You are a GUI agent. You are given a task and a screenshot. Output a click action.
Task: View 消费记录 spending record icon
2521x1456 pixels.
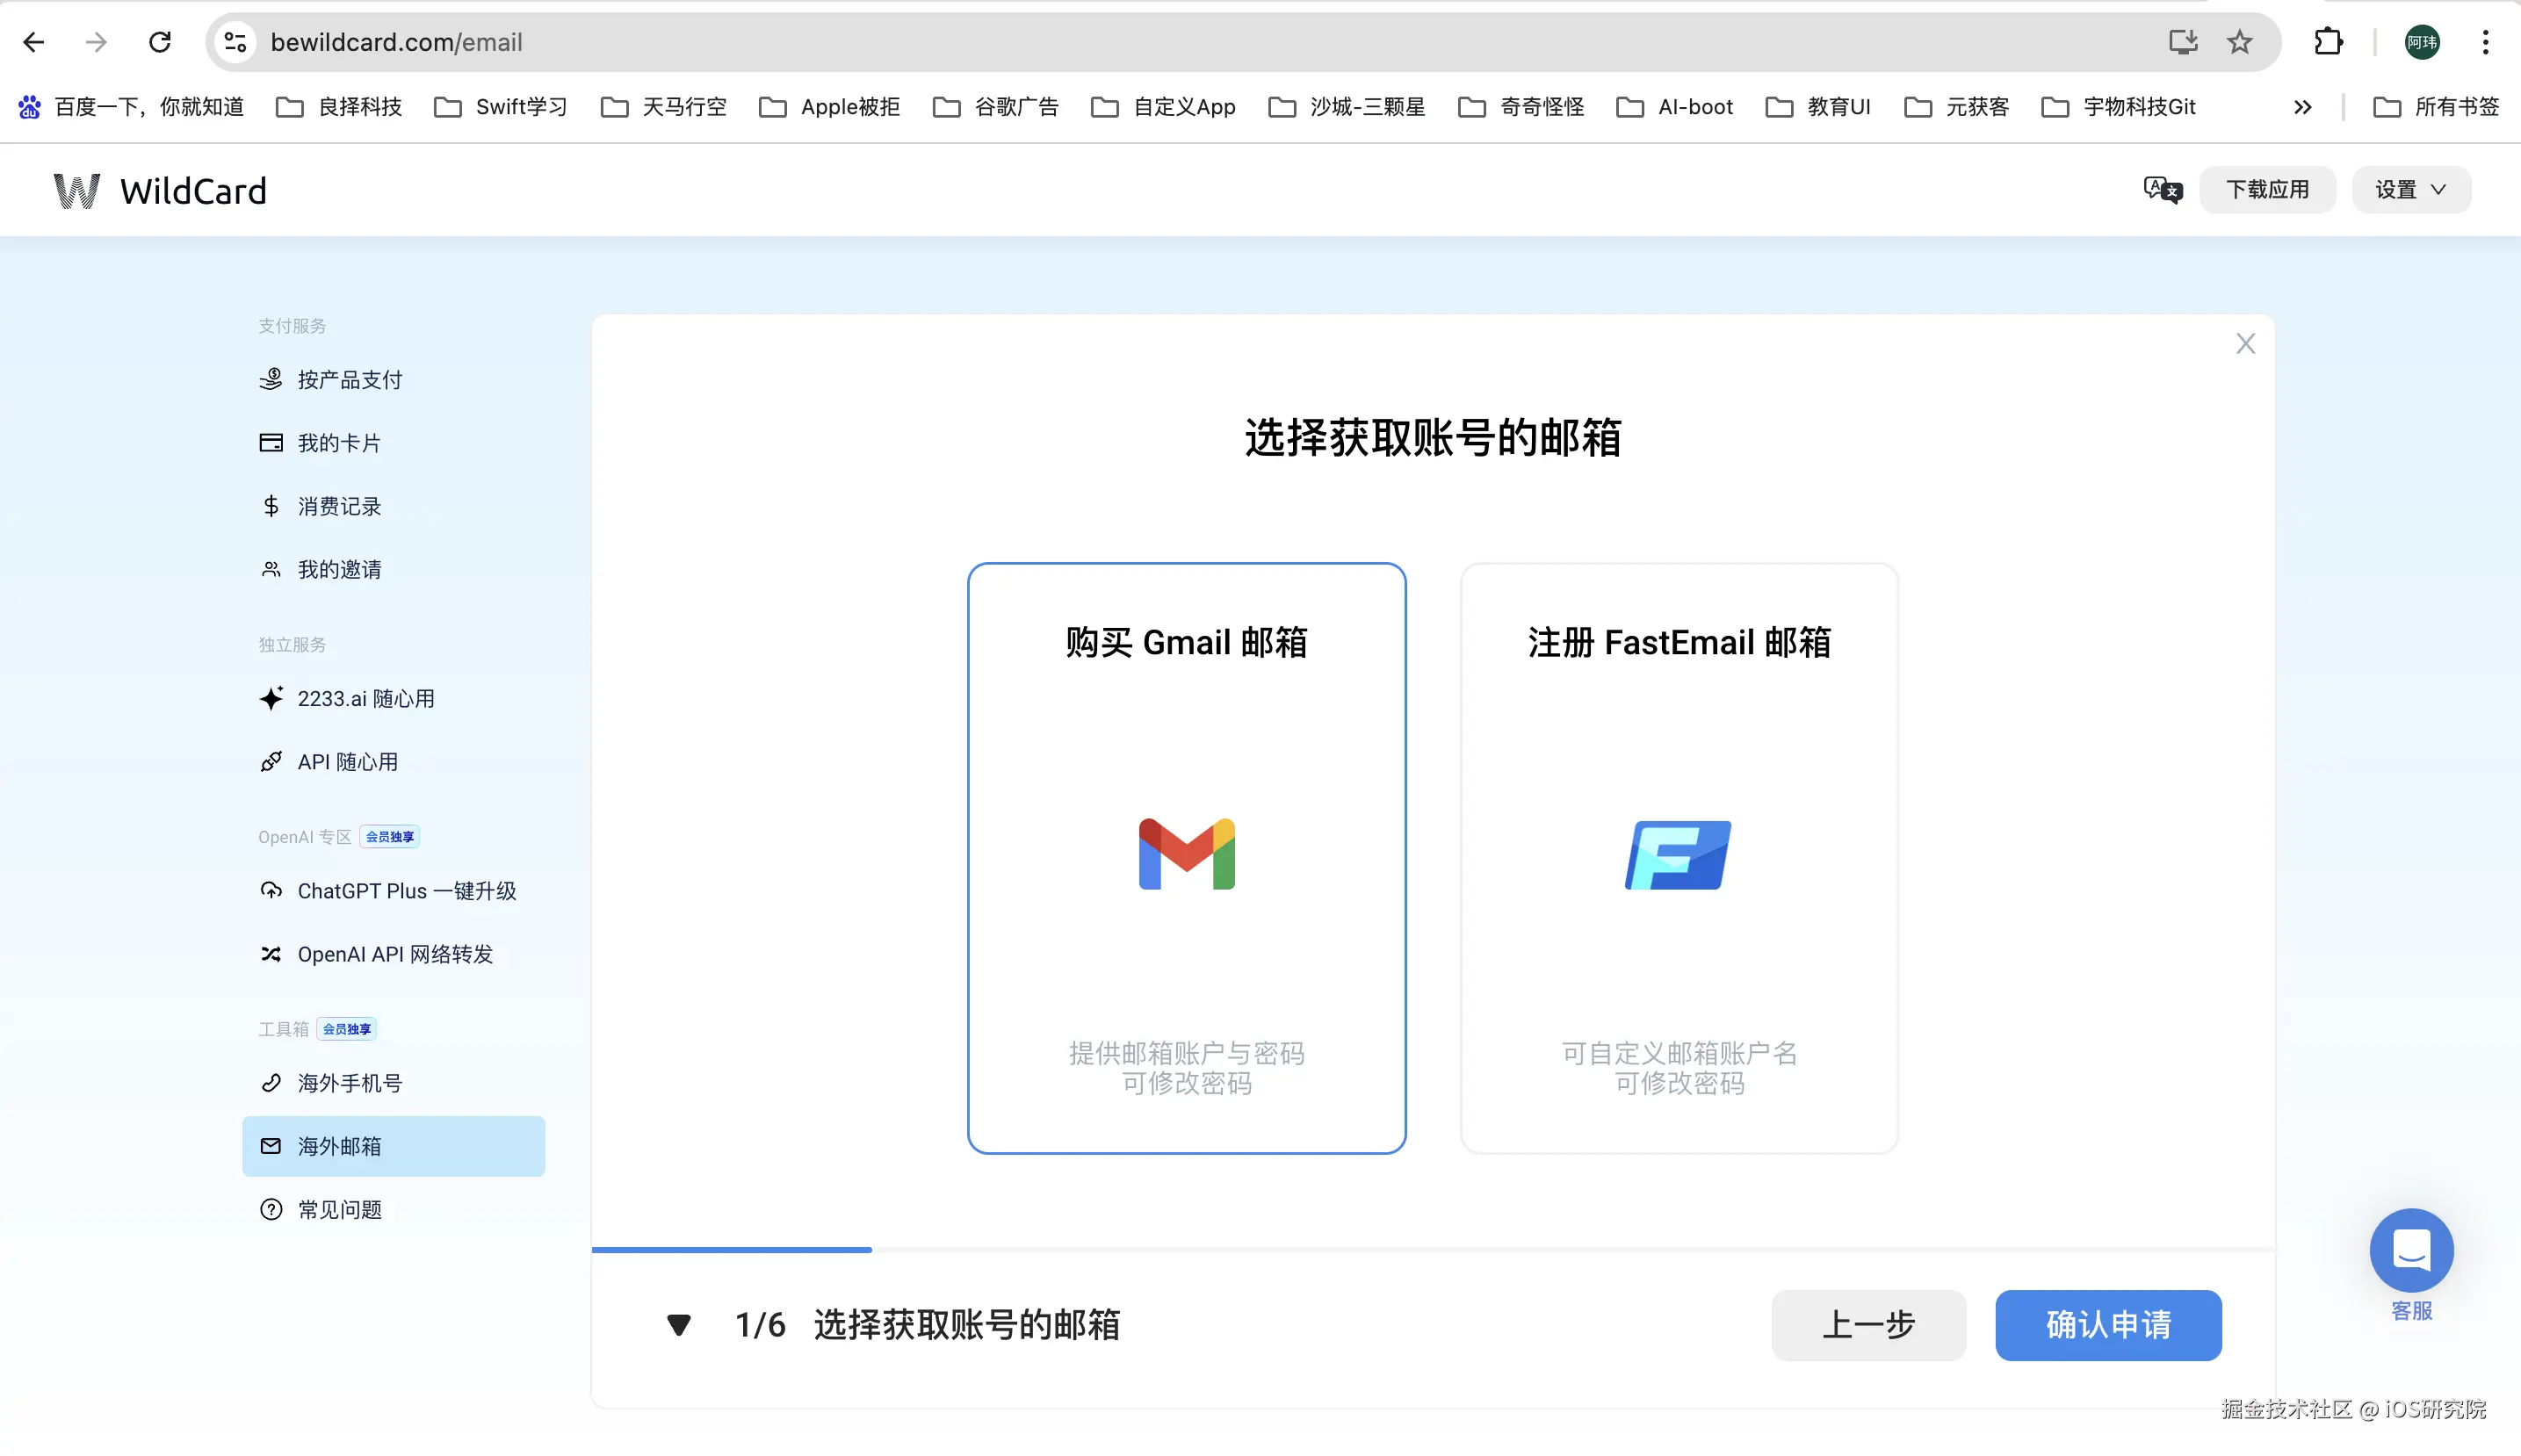point(270,505)
